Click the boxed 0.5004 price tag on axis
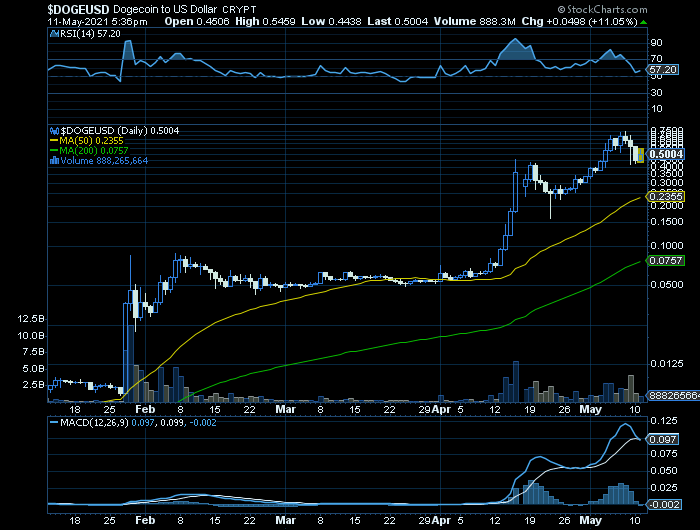This screenshot has width=700, height=530. tap(665, 154)
